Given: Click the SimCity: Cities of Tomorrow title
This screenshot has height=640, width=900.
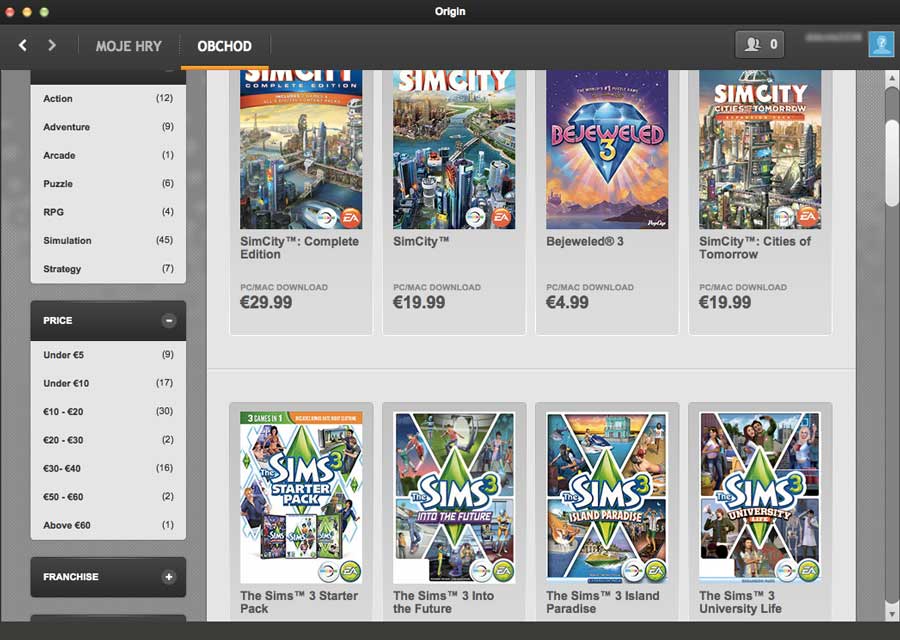Looking at the screenshot, I should click(x=755, y=248).
